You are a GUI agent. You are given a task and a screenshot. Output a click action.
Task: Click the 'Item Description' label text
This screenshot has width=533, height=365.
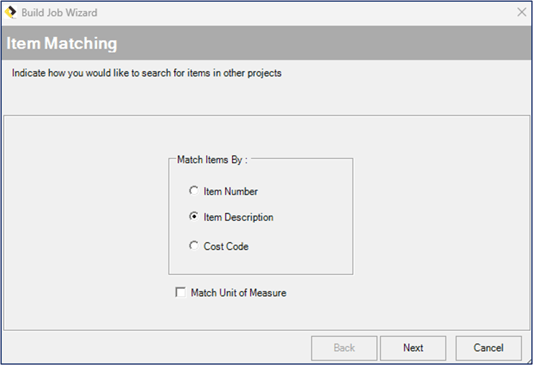click(x=238, y=217)
